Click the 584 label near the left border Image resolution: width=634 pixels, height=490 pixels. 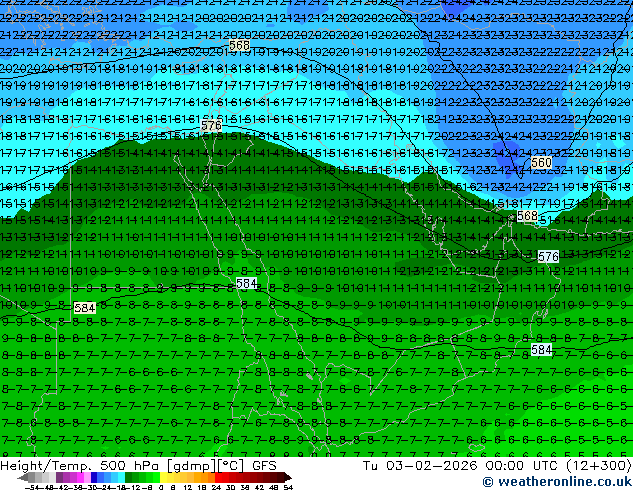[x=85, y=308]
